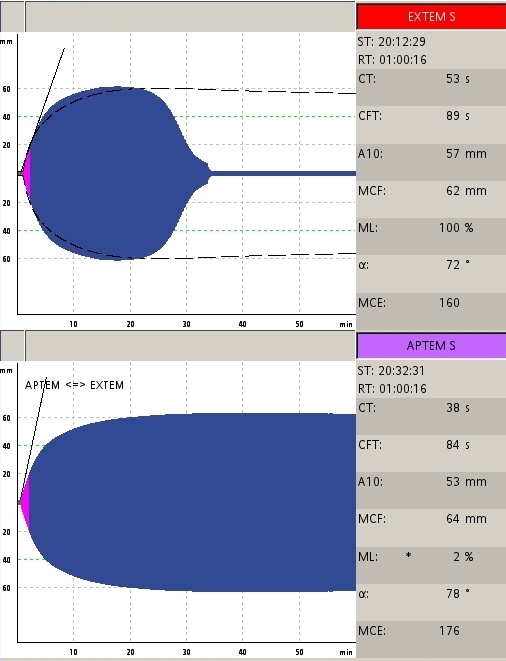506x661 pixels.
Task: Select the red EXTEM S header
Action: 431,17
